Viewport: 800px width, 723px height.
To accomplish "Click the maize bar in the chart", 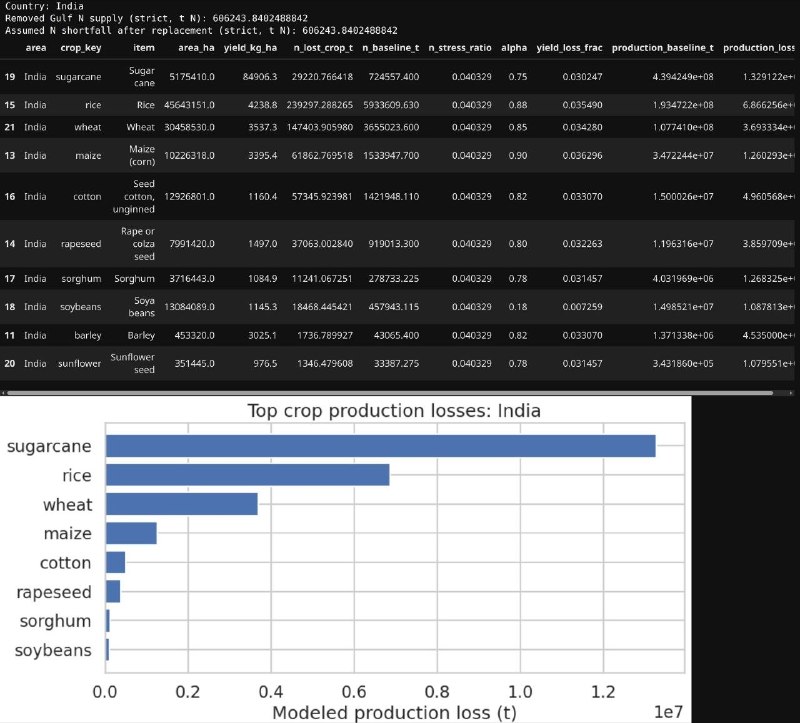I will pos(131,533).
